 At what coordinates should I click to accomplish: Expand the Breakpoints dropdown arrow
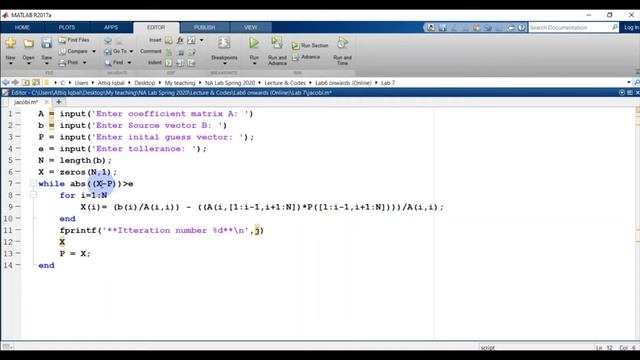tap(224, 64)
